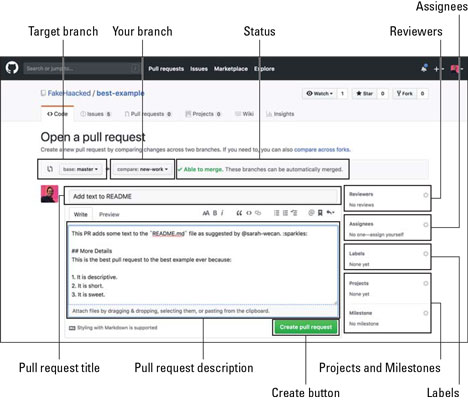Insert a numbered list
This screenshot has height=400, width=468.
click(285, 213)
